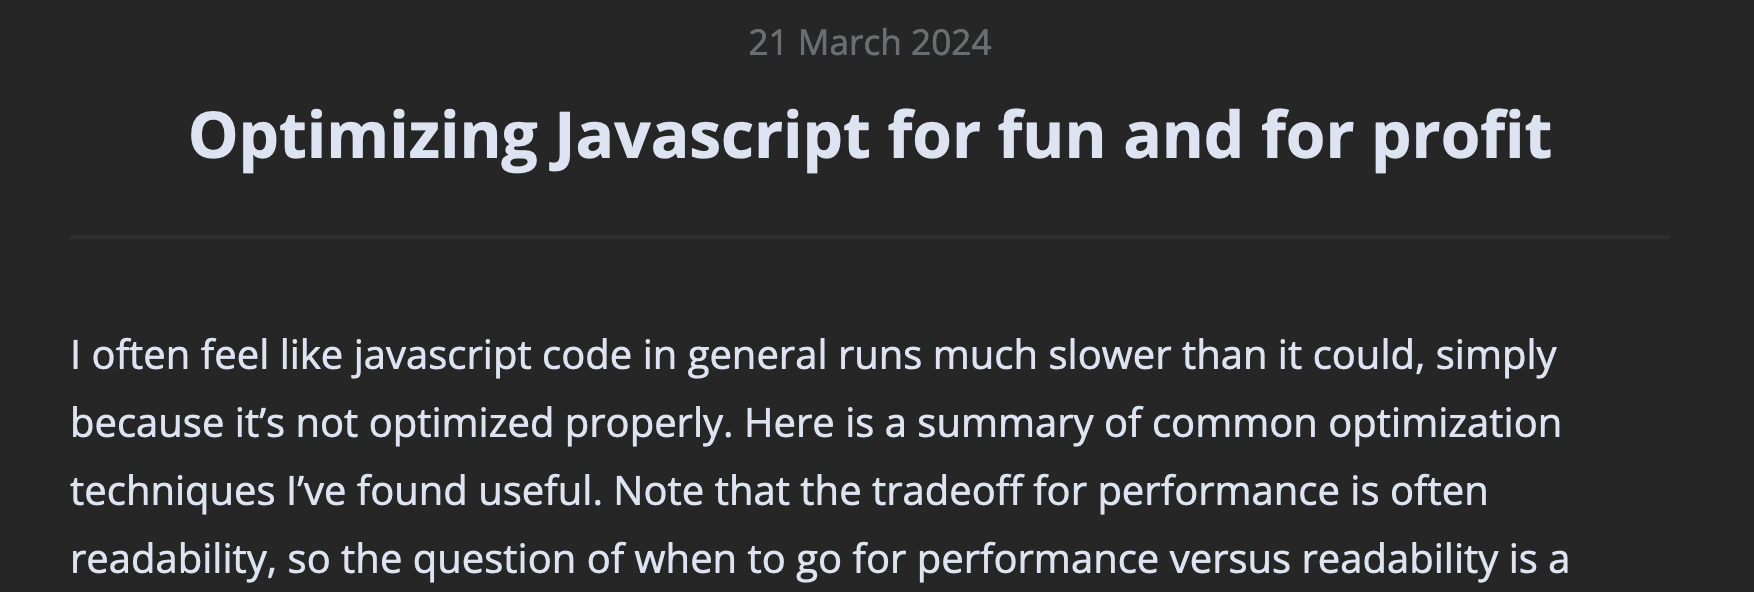Click the word "optimization" ending the second line
Screen dimensions: 1754x592
[1445, 425]
